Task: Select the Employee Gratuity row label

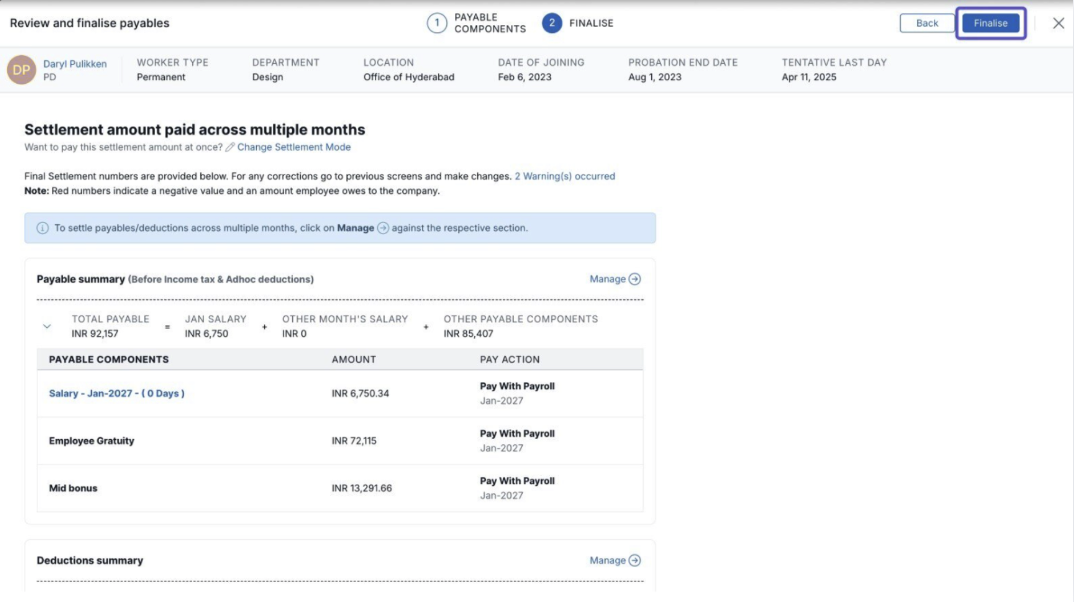Action: click(92, 441)
